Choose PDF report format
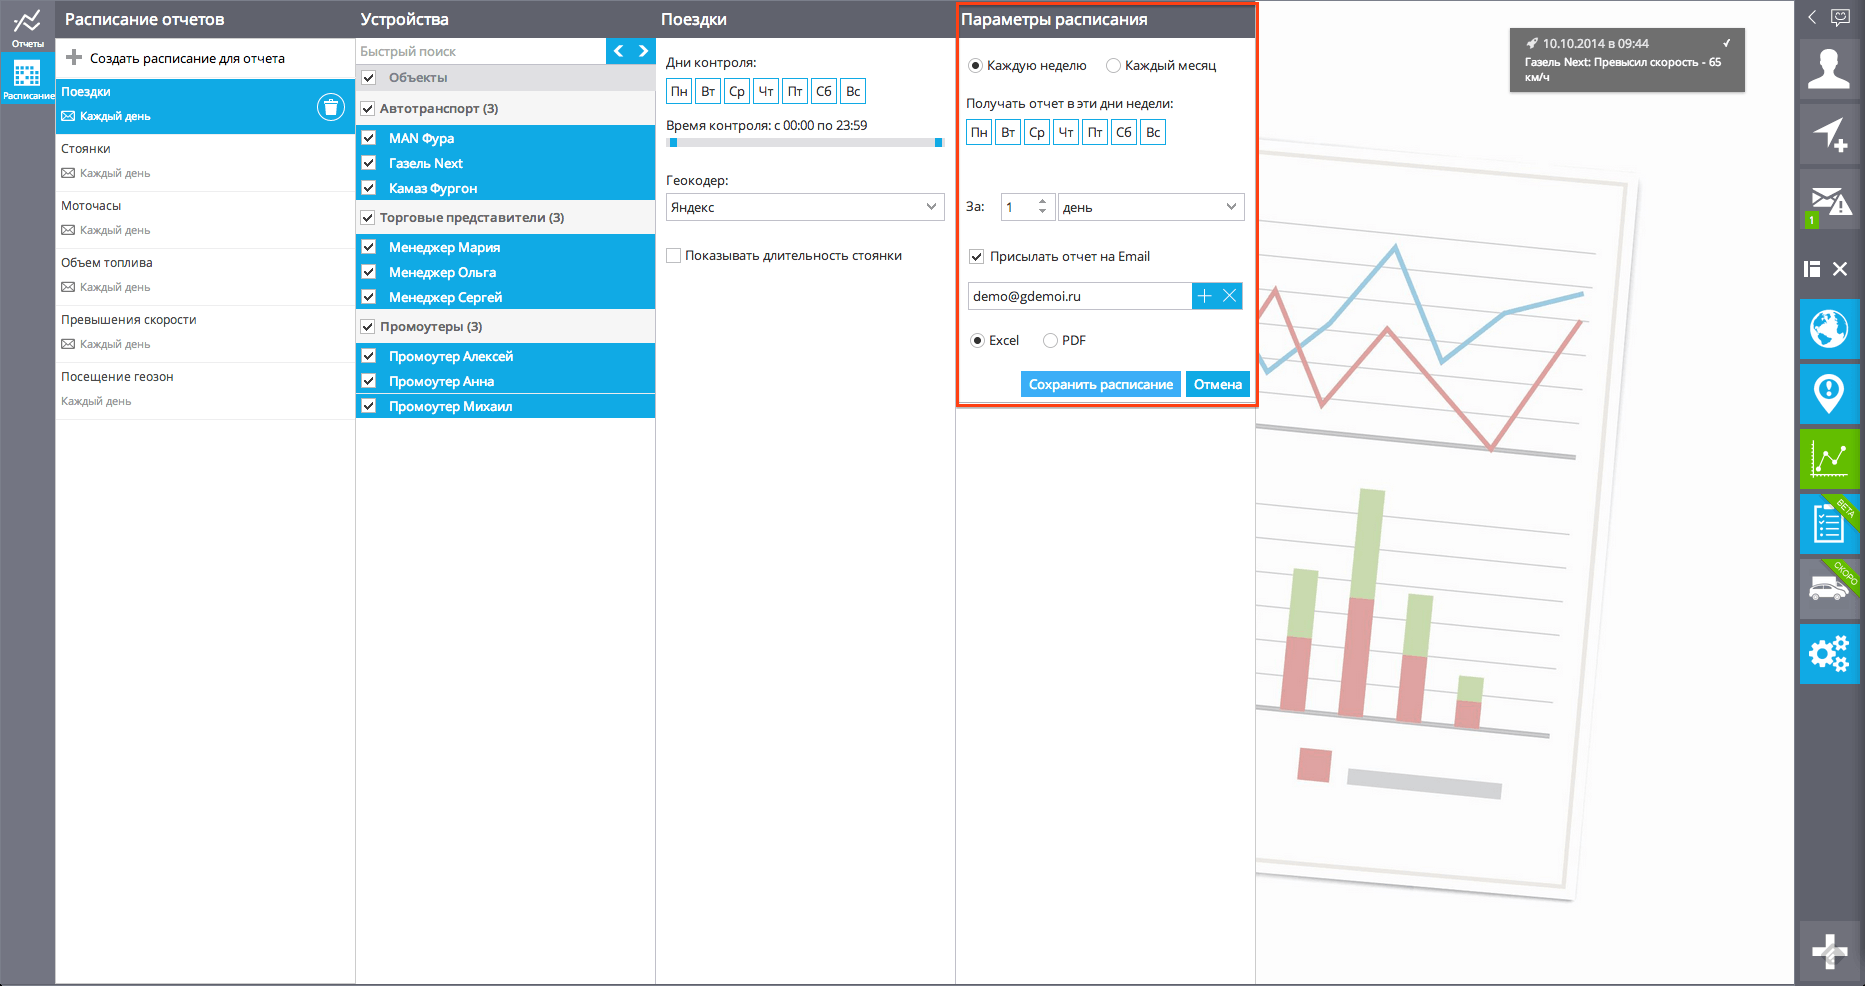Screen dimensions: 1865x986 click(x=1050, y=341)
